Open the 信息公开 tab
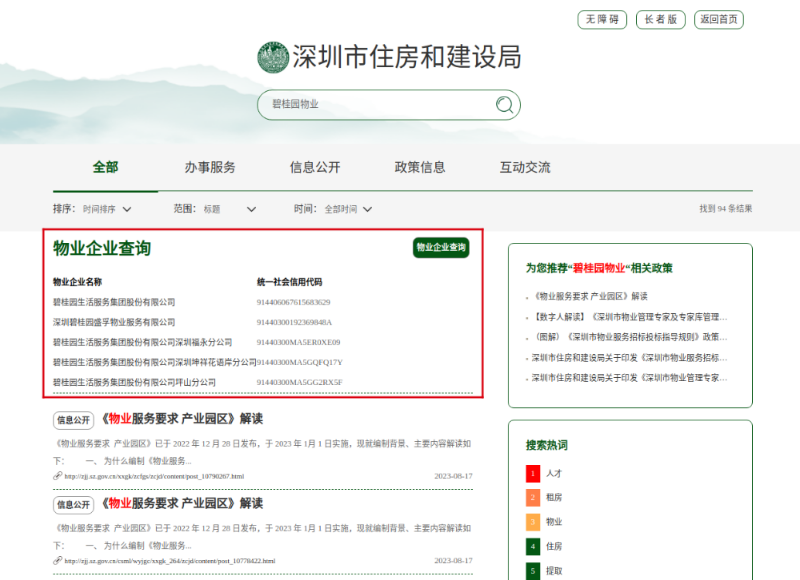 315,167
